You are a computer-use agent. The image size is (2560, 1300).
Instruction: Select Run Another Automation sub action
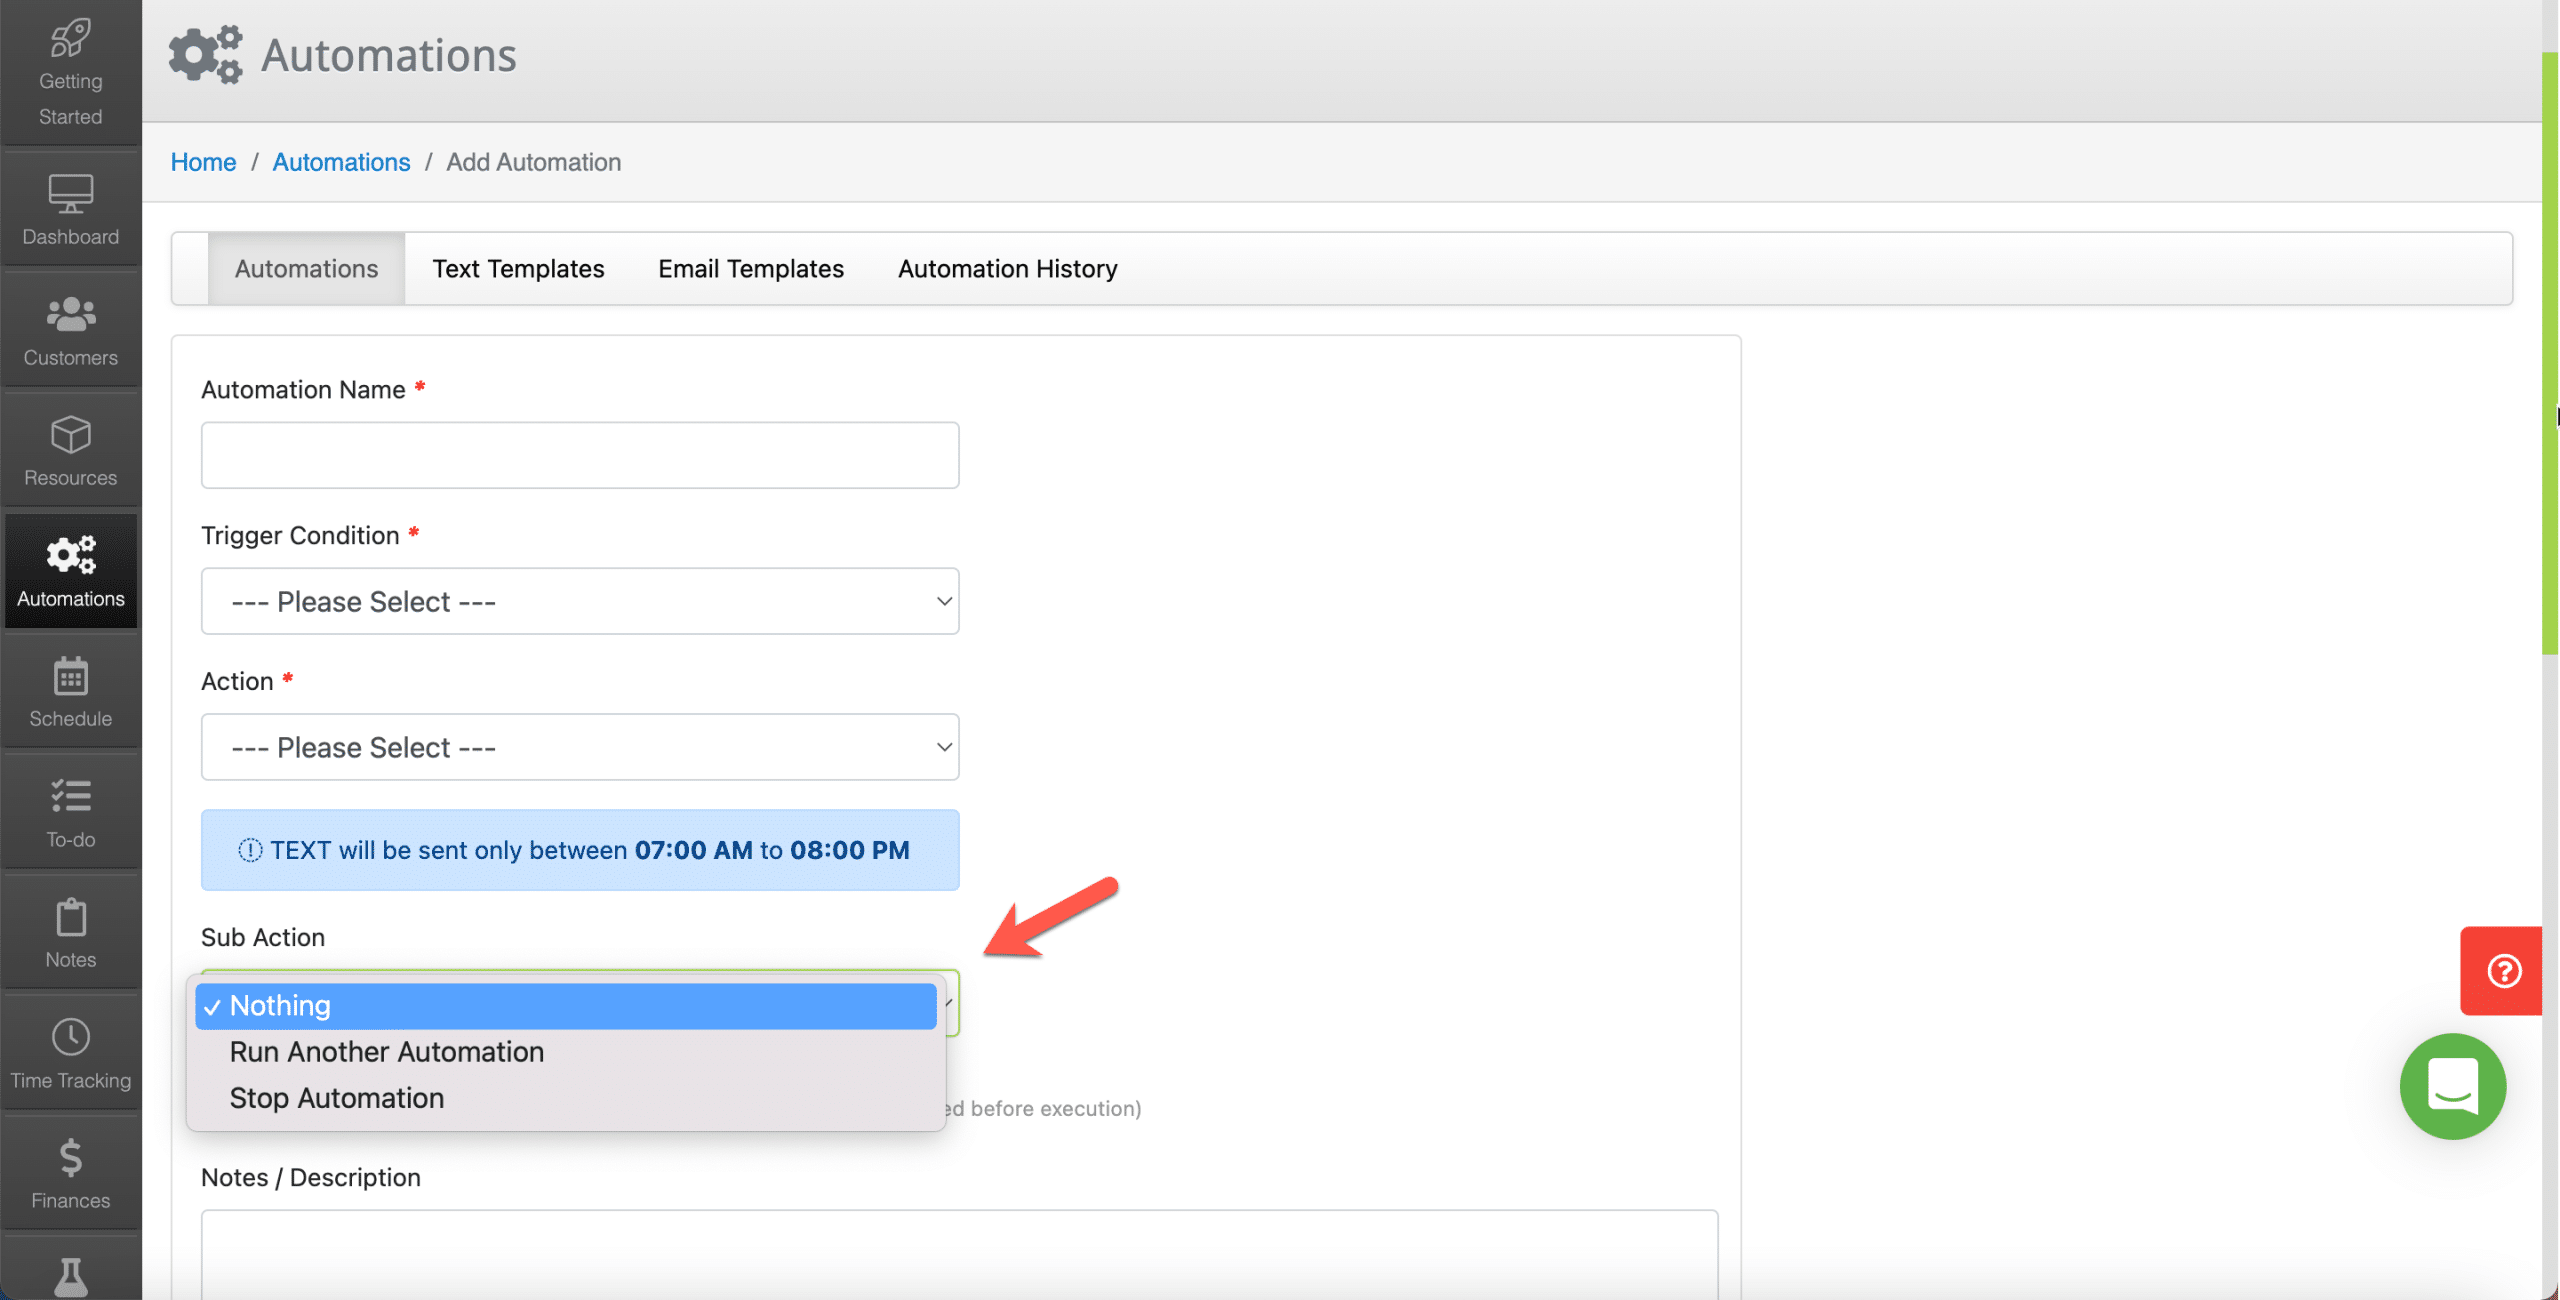coord(386,1051)
